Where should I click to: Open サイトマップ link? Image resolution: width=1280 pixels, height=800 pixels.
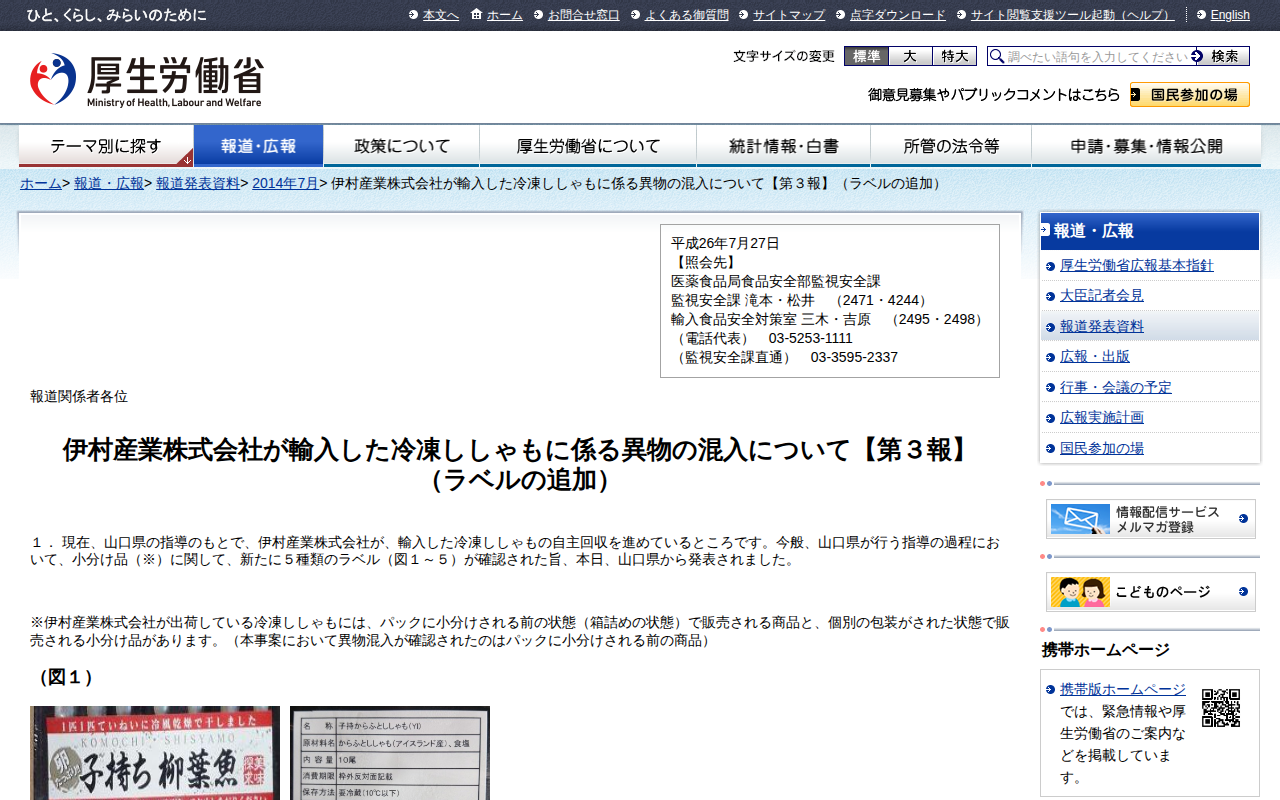(x=789, y=15)
